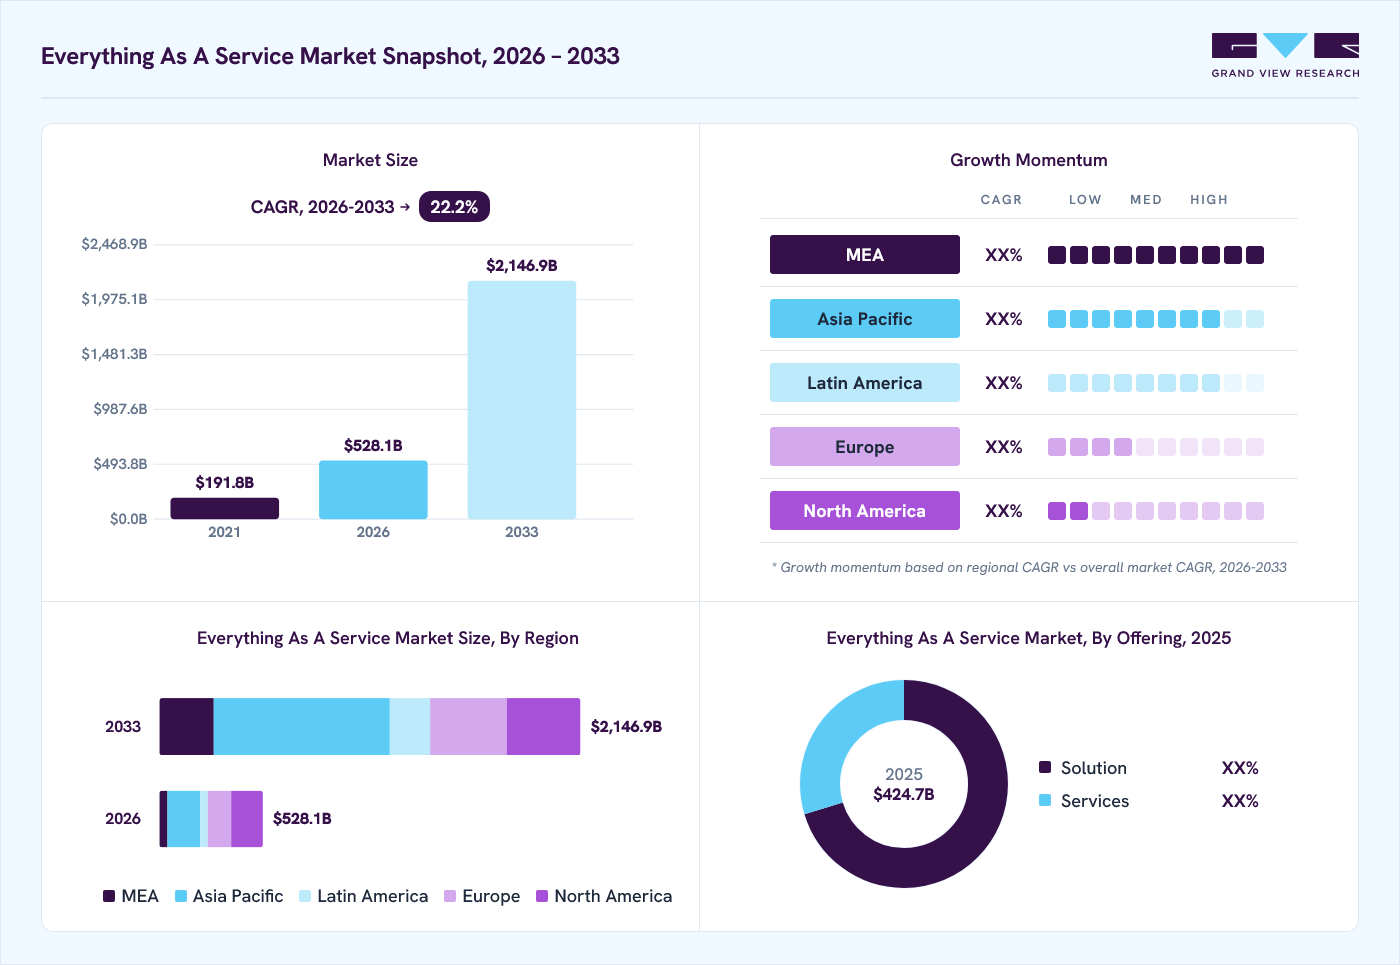Click the Europe region label in Growth Momentum

click(x=865, y=447)
